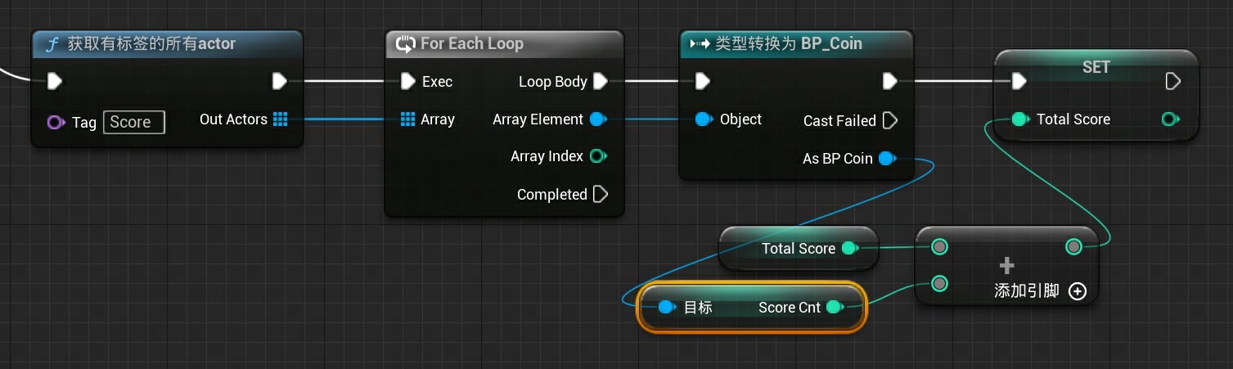Viewport: 1233px width, 369px height.
Task: Click the add node bottom input pin
Action: coord(939,284)
